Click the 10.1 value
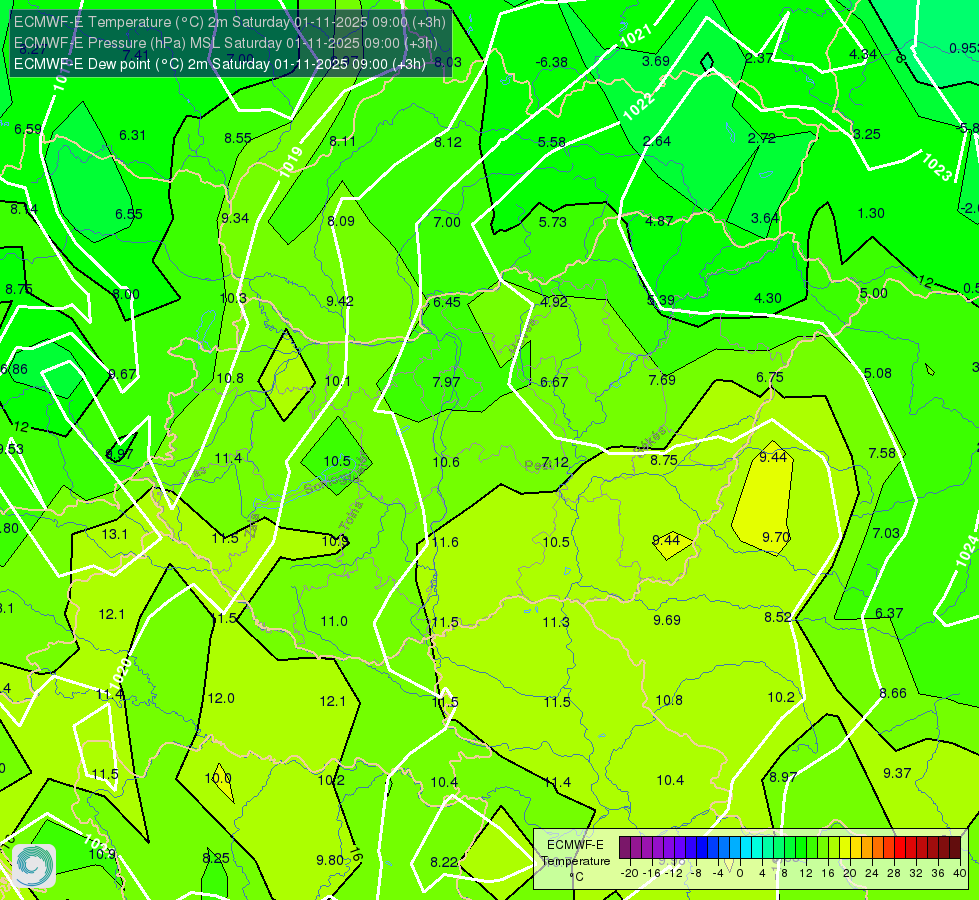 click(x=337, y=381)
